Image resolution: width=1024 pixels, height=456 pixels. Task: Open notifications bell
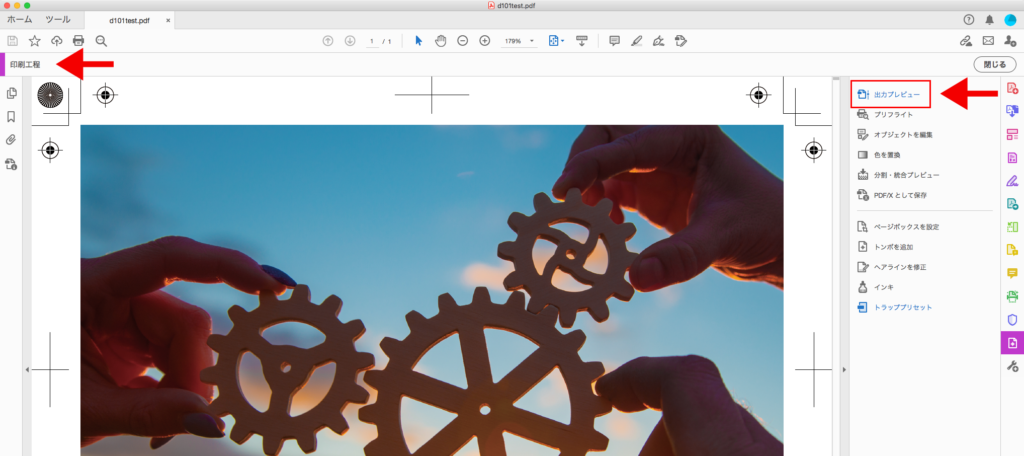[x=989, y=20]
